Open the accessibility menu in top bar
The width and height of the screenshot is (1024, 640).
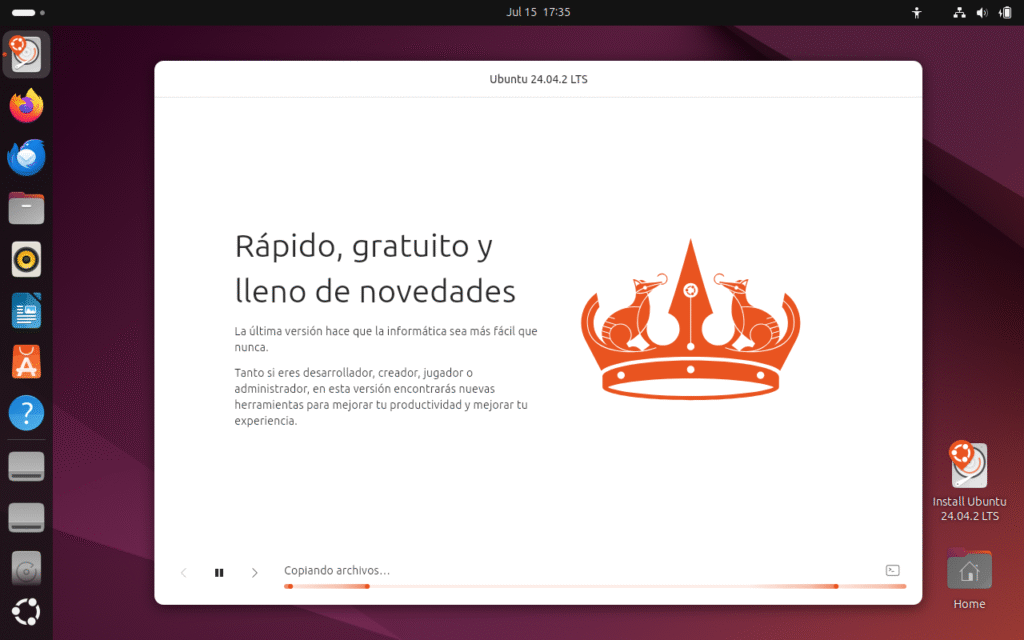click(x=917, y=12)
